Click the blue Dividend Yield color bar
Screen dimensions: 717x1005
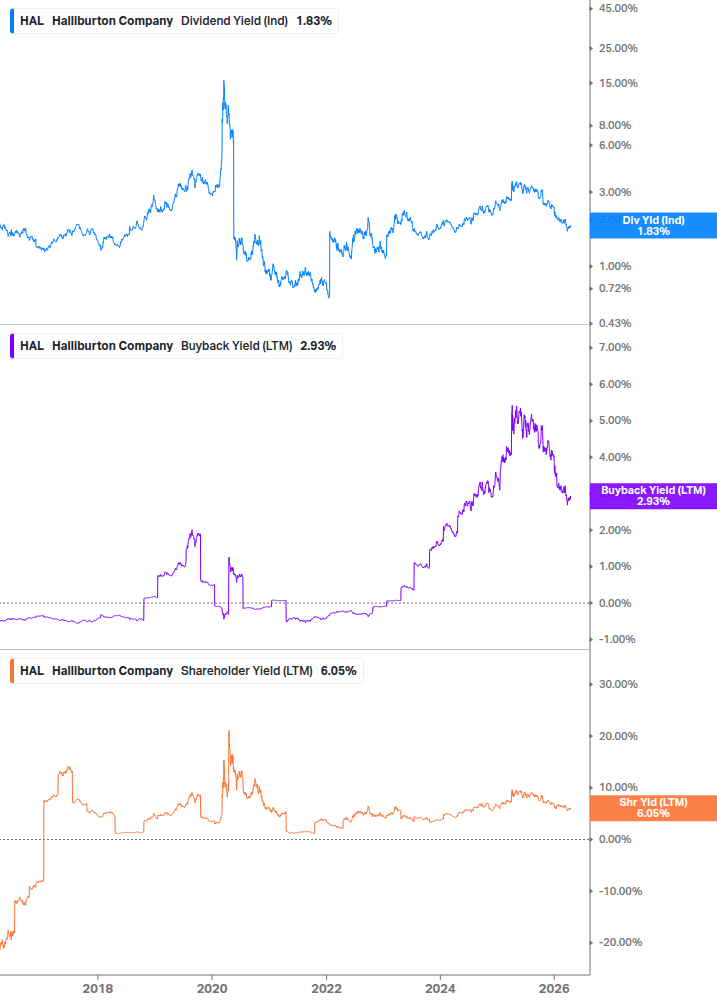(x=12, y=21)
